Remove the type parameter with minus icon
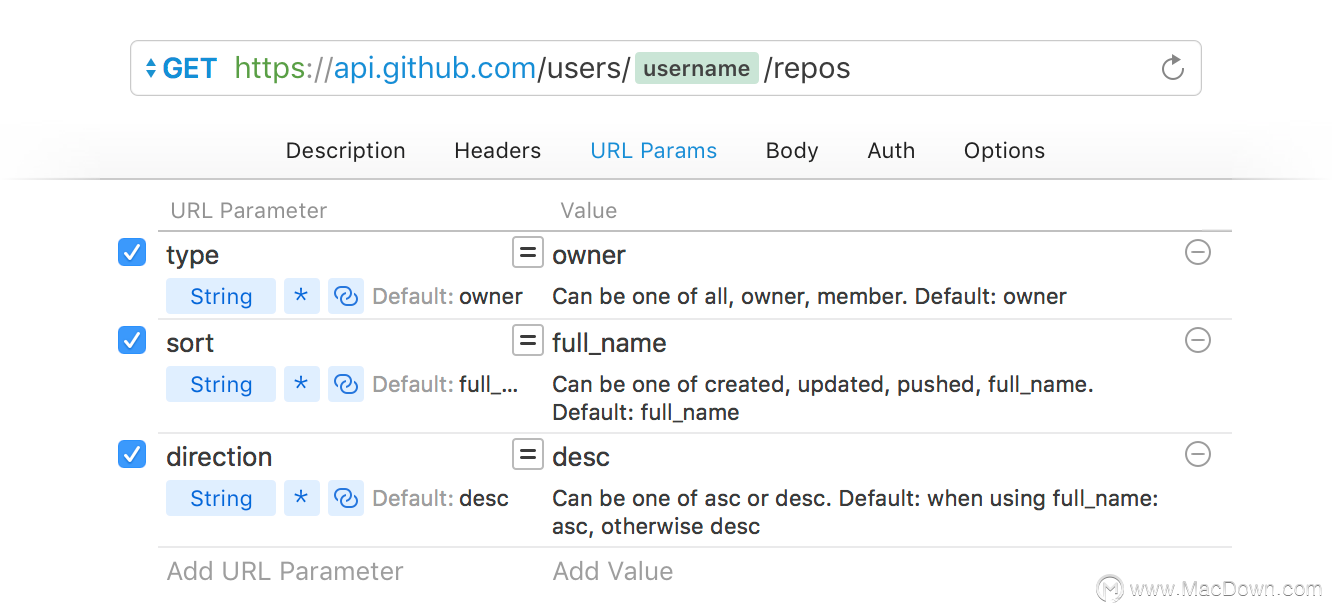This screenshot has width=1332, height=608. pos(1198,252)
